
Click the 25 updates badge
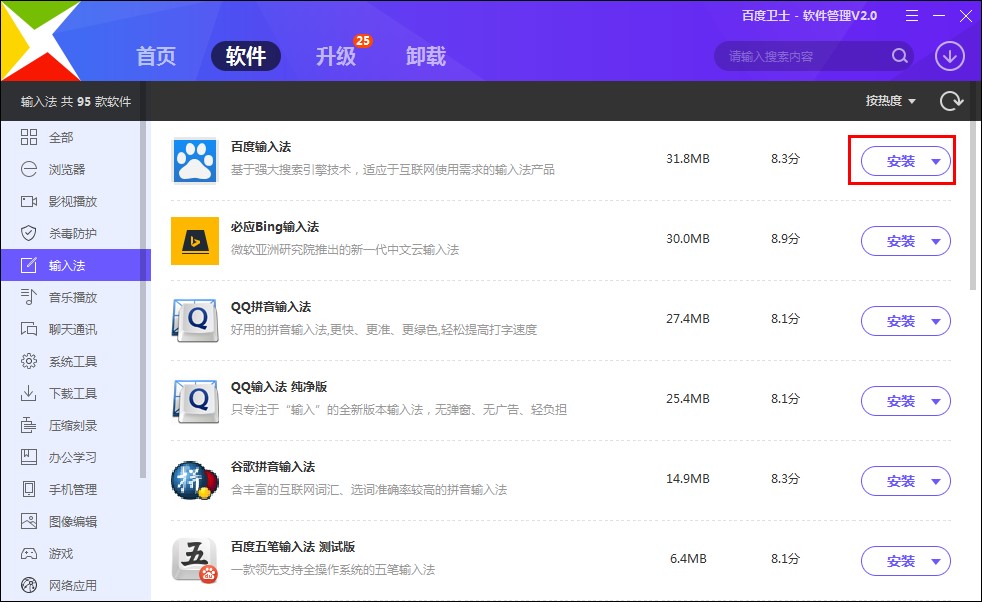point(363,40)
